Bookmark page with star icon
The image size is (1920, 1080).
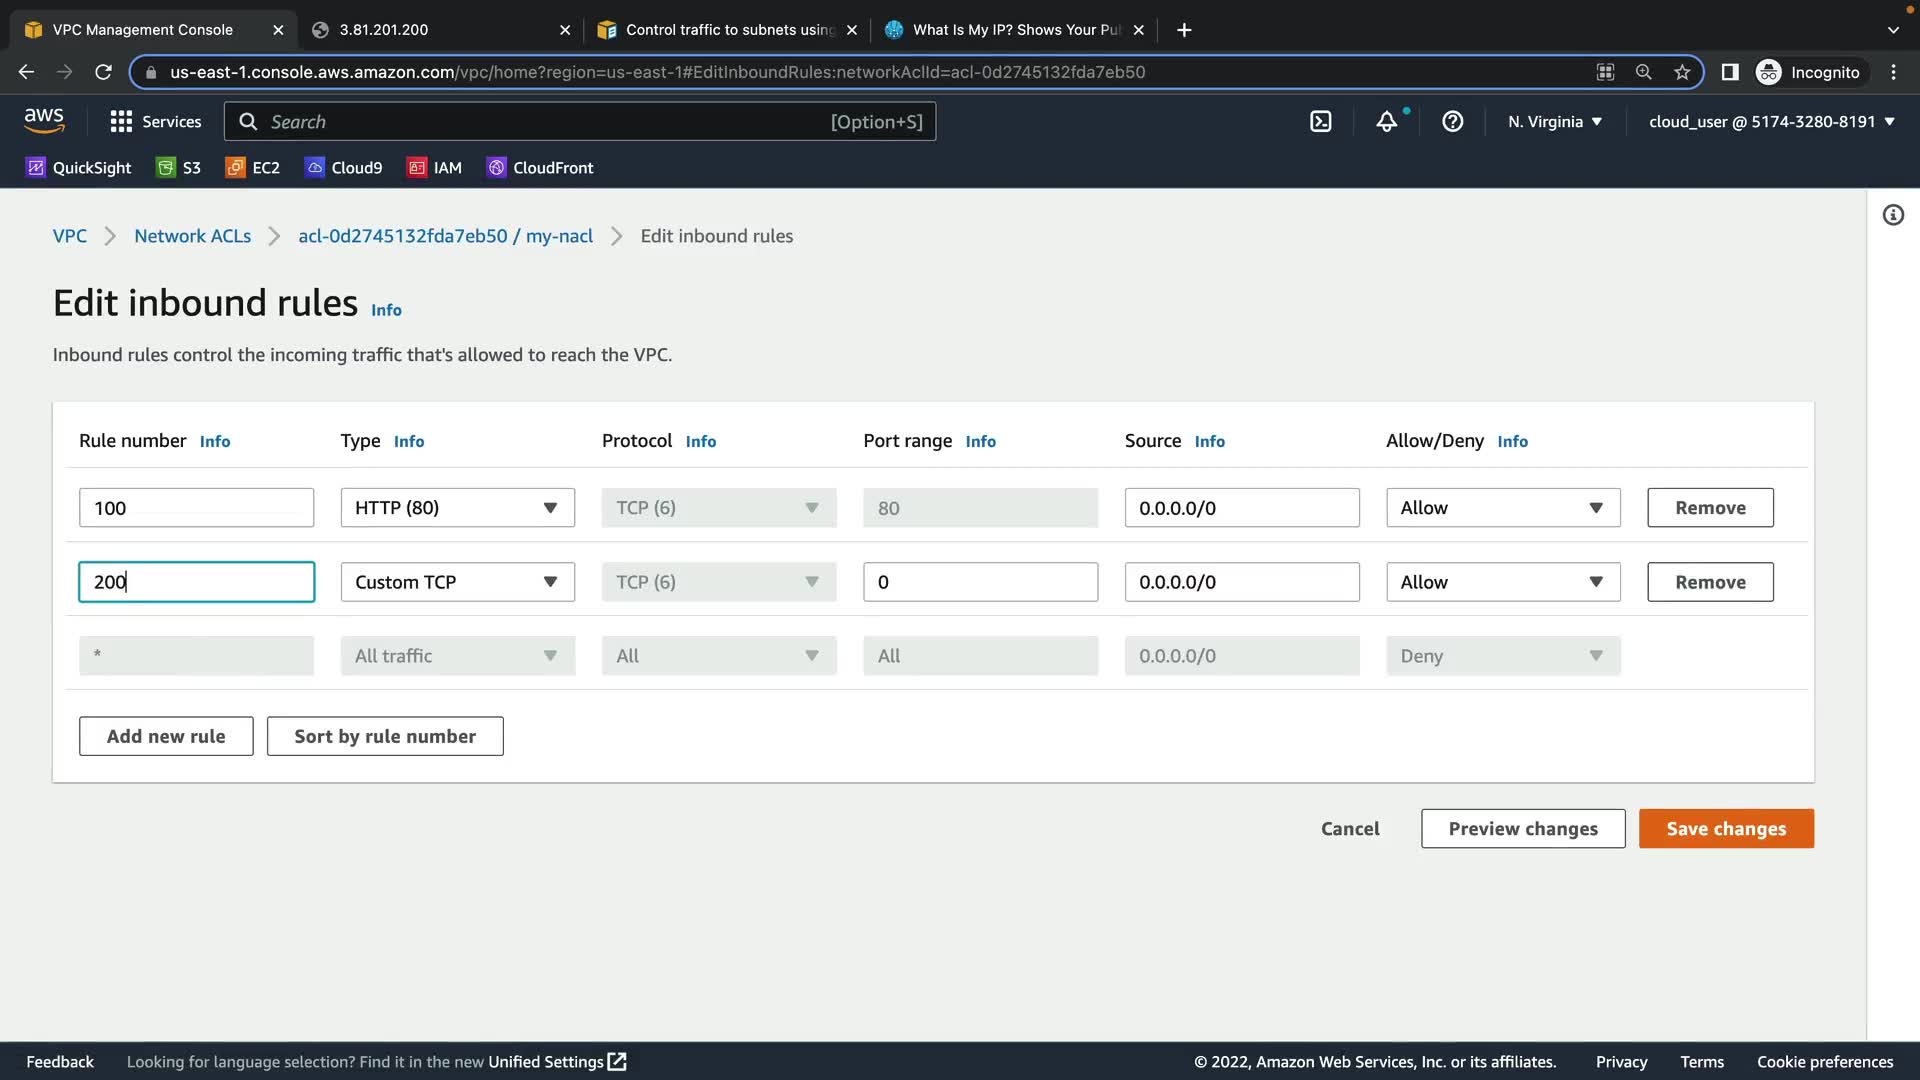pyautogui.click(x=1682, y=72)
